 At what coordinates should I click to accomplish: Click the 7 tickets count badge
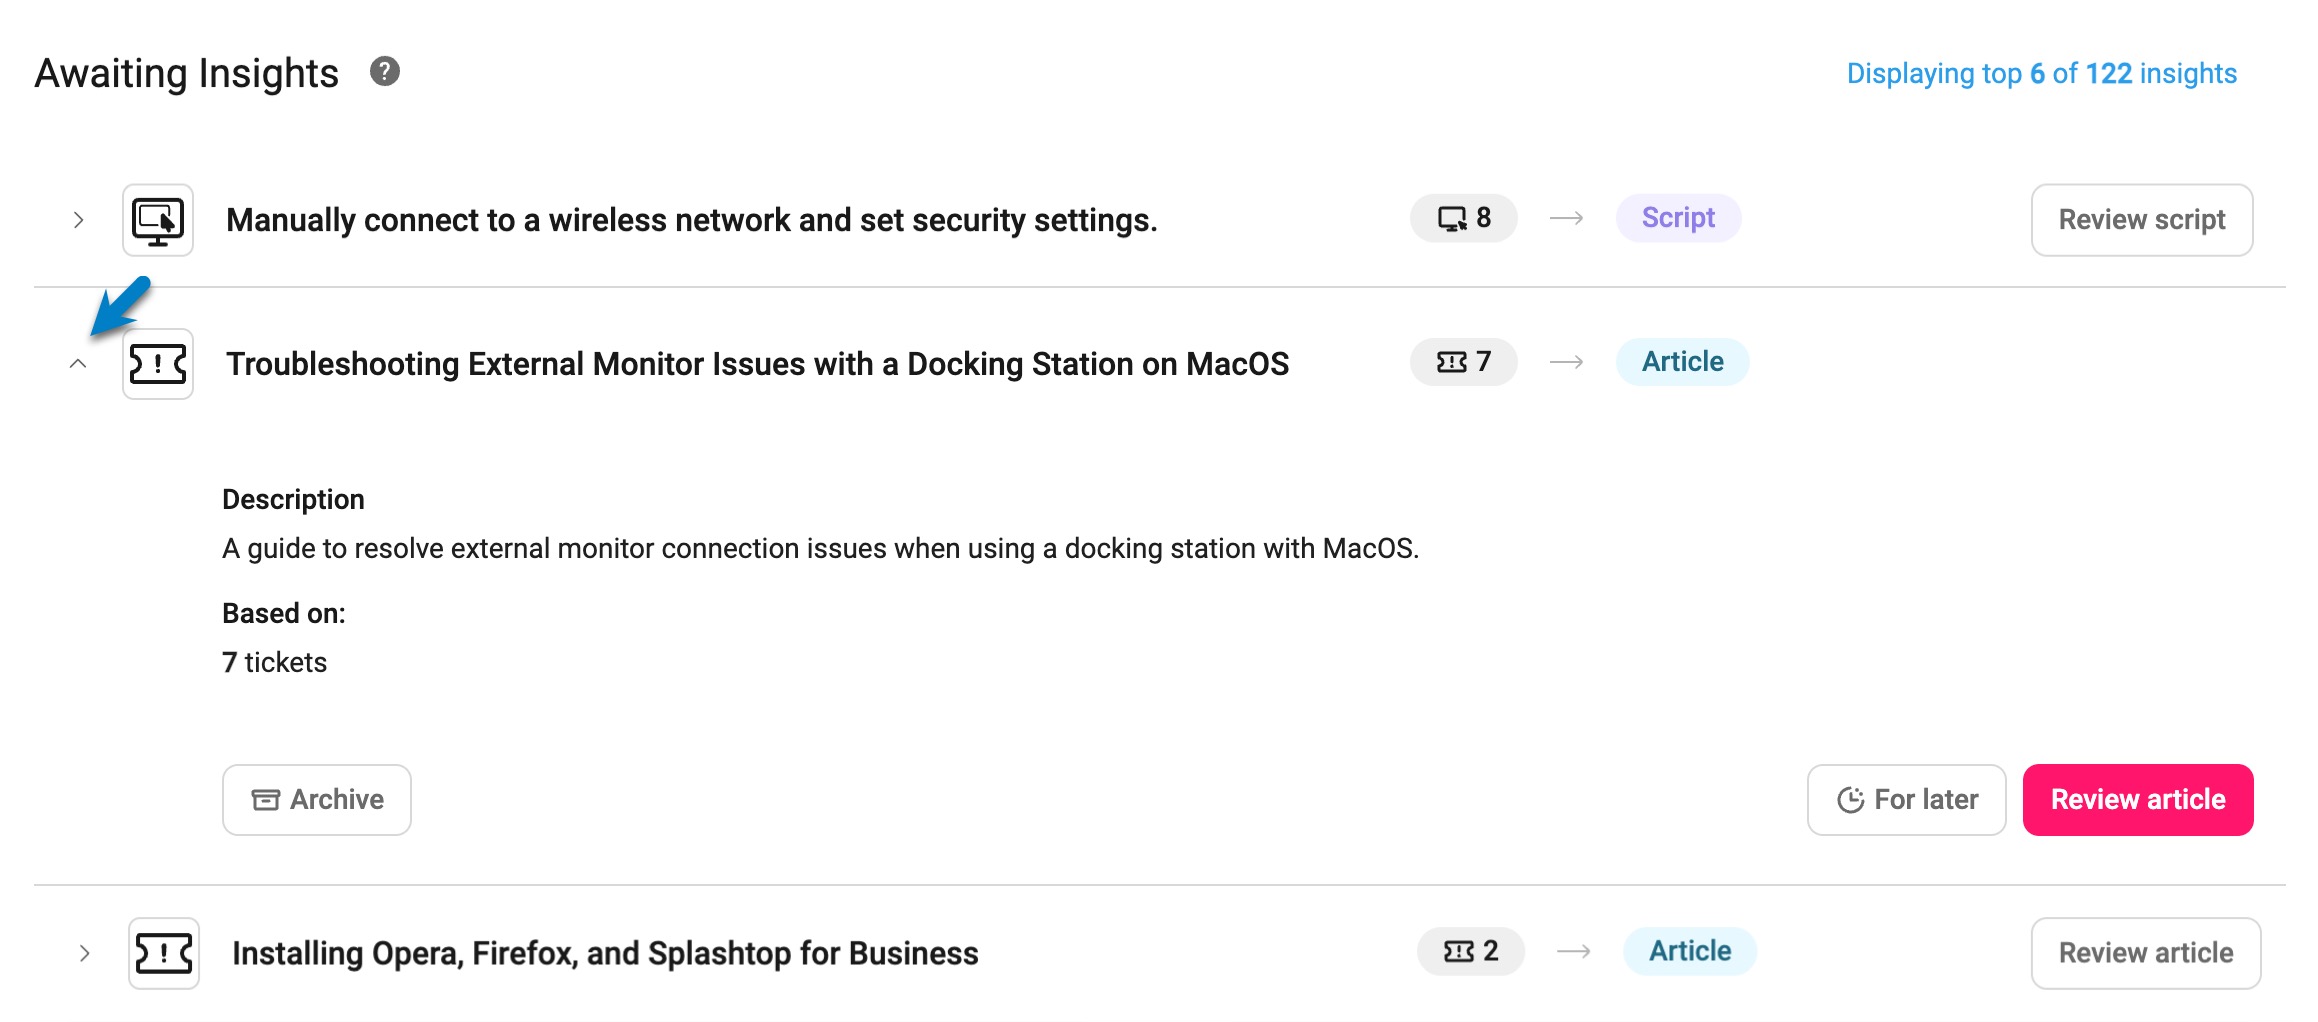tap(1463, 362)
